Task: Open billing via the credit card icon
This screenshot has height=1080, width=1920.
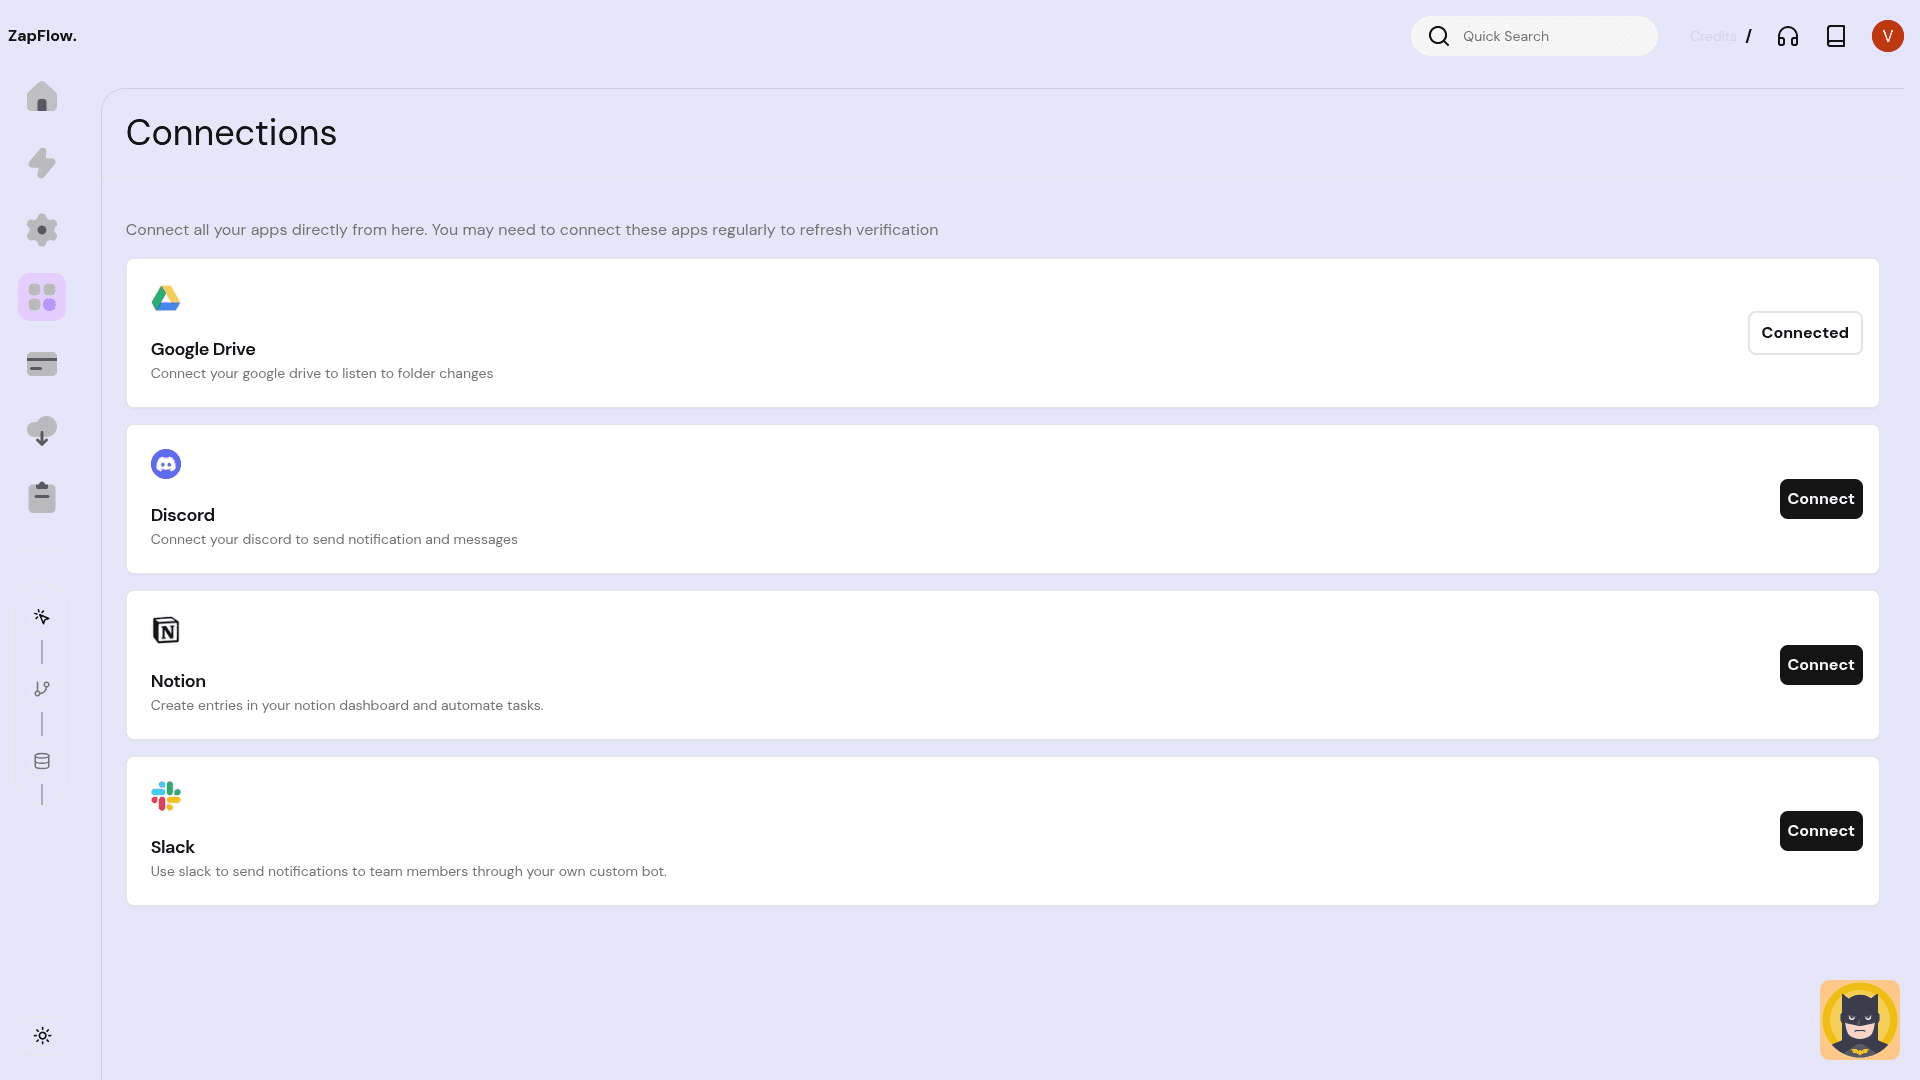Action: pos(42,364)
